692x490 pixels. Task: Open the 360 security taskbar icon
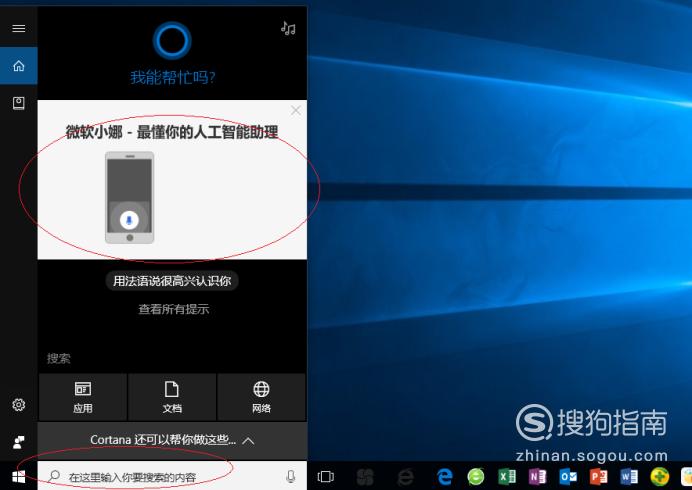[660, 477]
